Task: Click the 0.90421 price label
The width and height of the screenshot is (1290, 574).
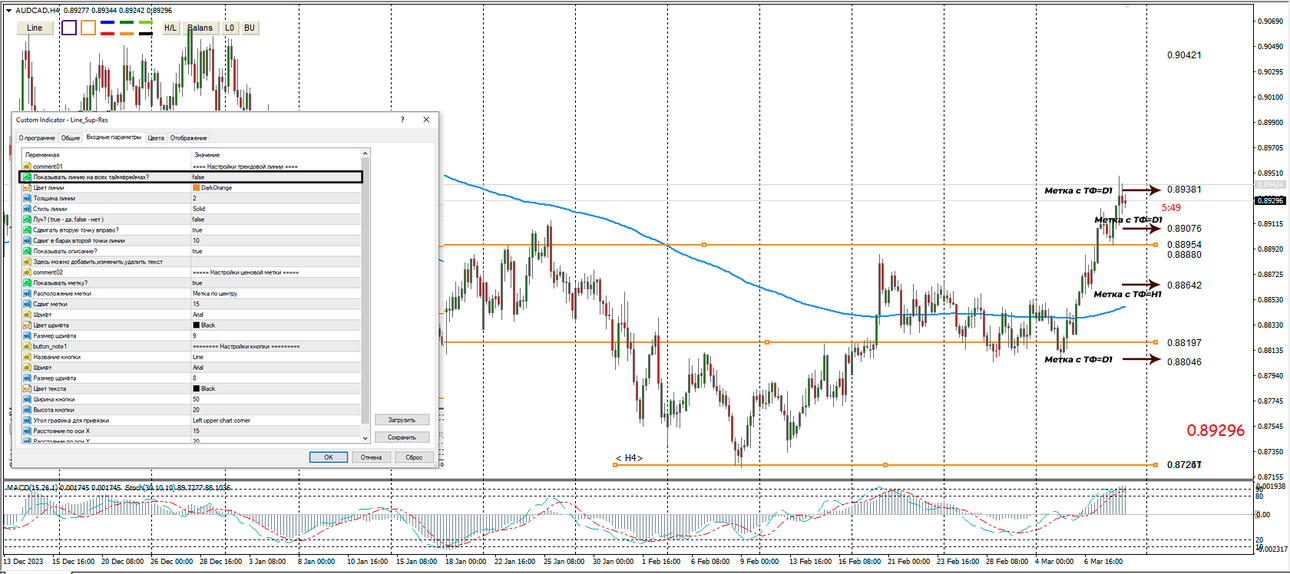Action: pyautogui.click(x=1184, y=55)
